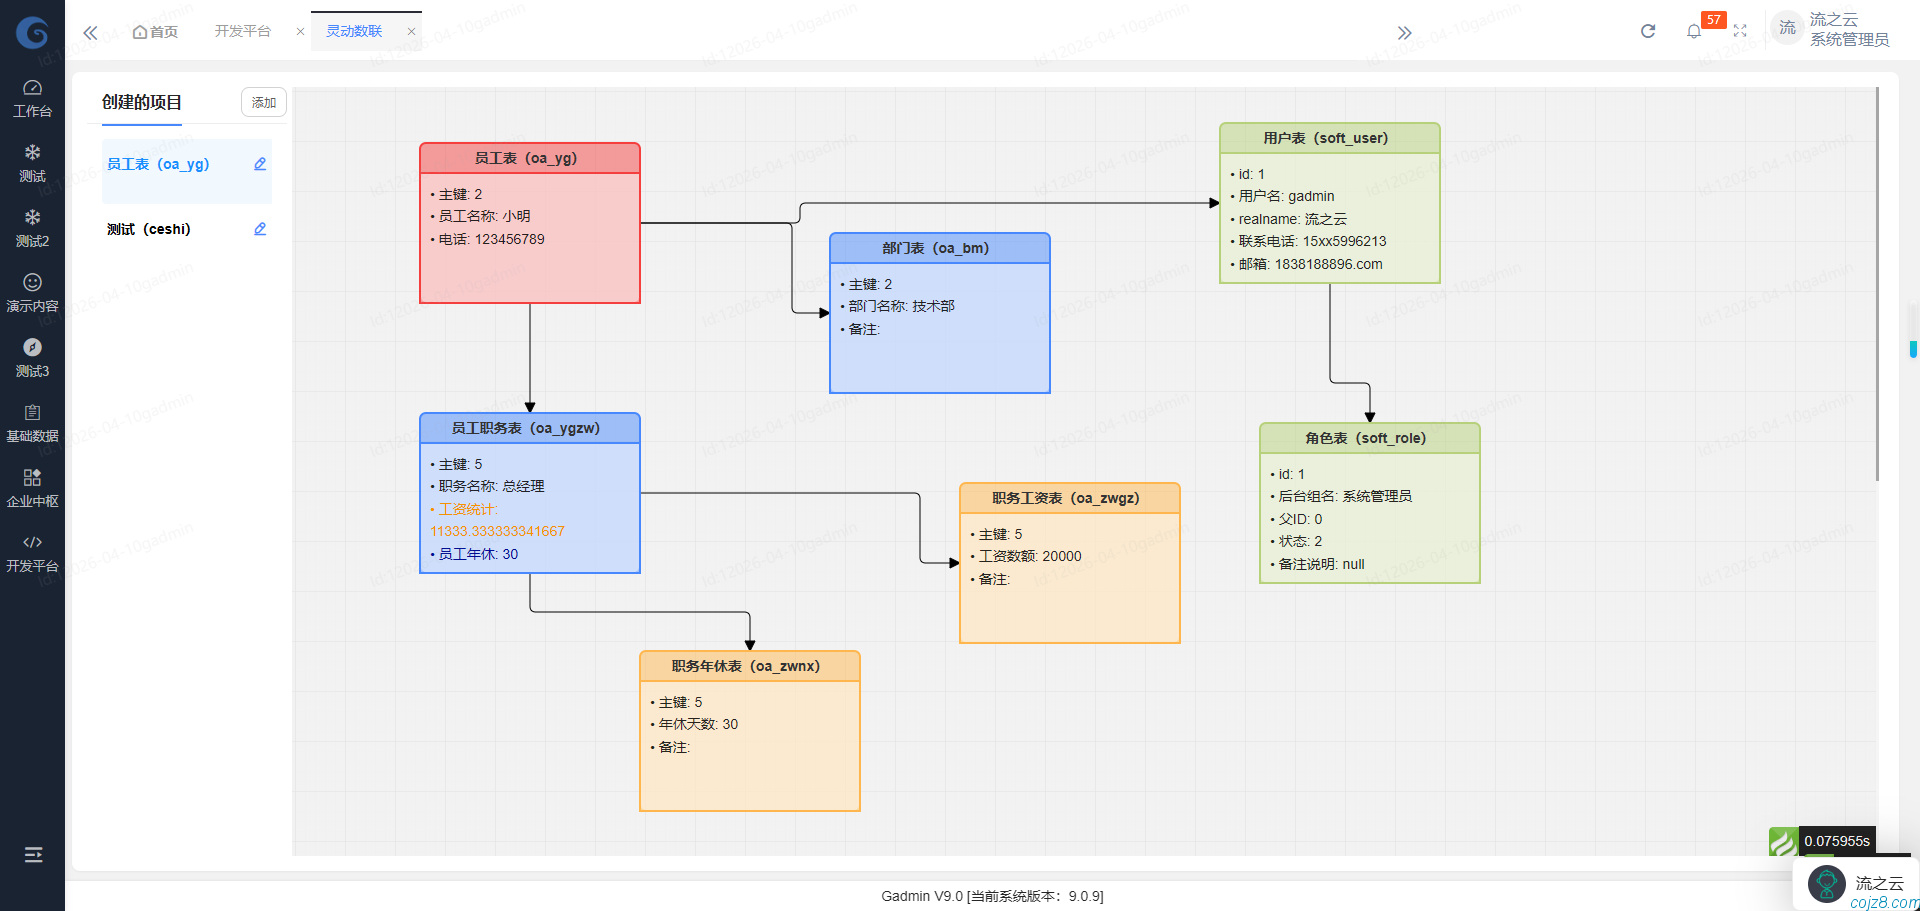Click the 添加 button
This screenshot has height=911, width=1920.
[x=264, y=102]
